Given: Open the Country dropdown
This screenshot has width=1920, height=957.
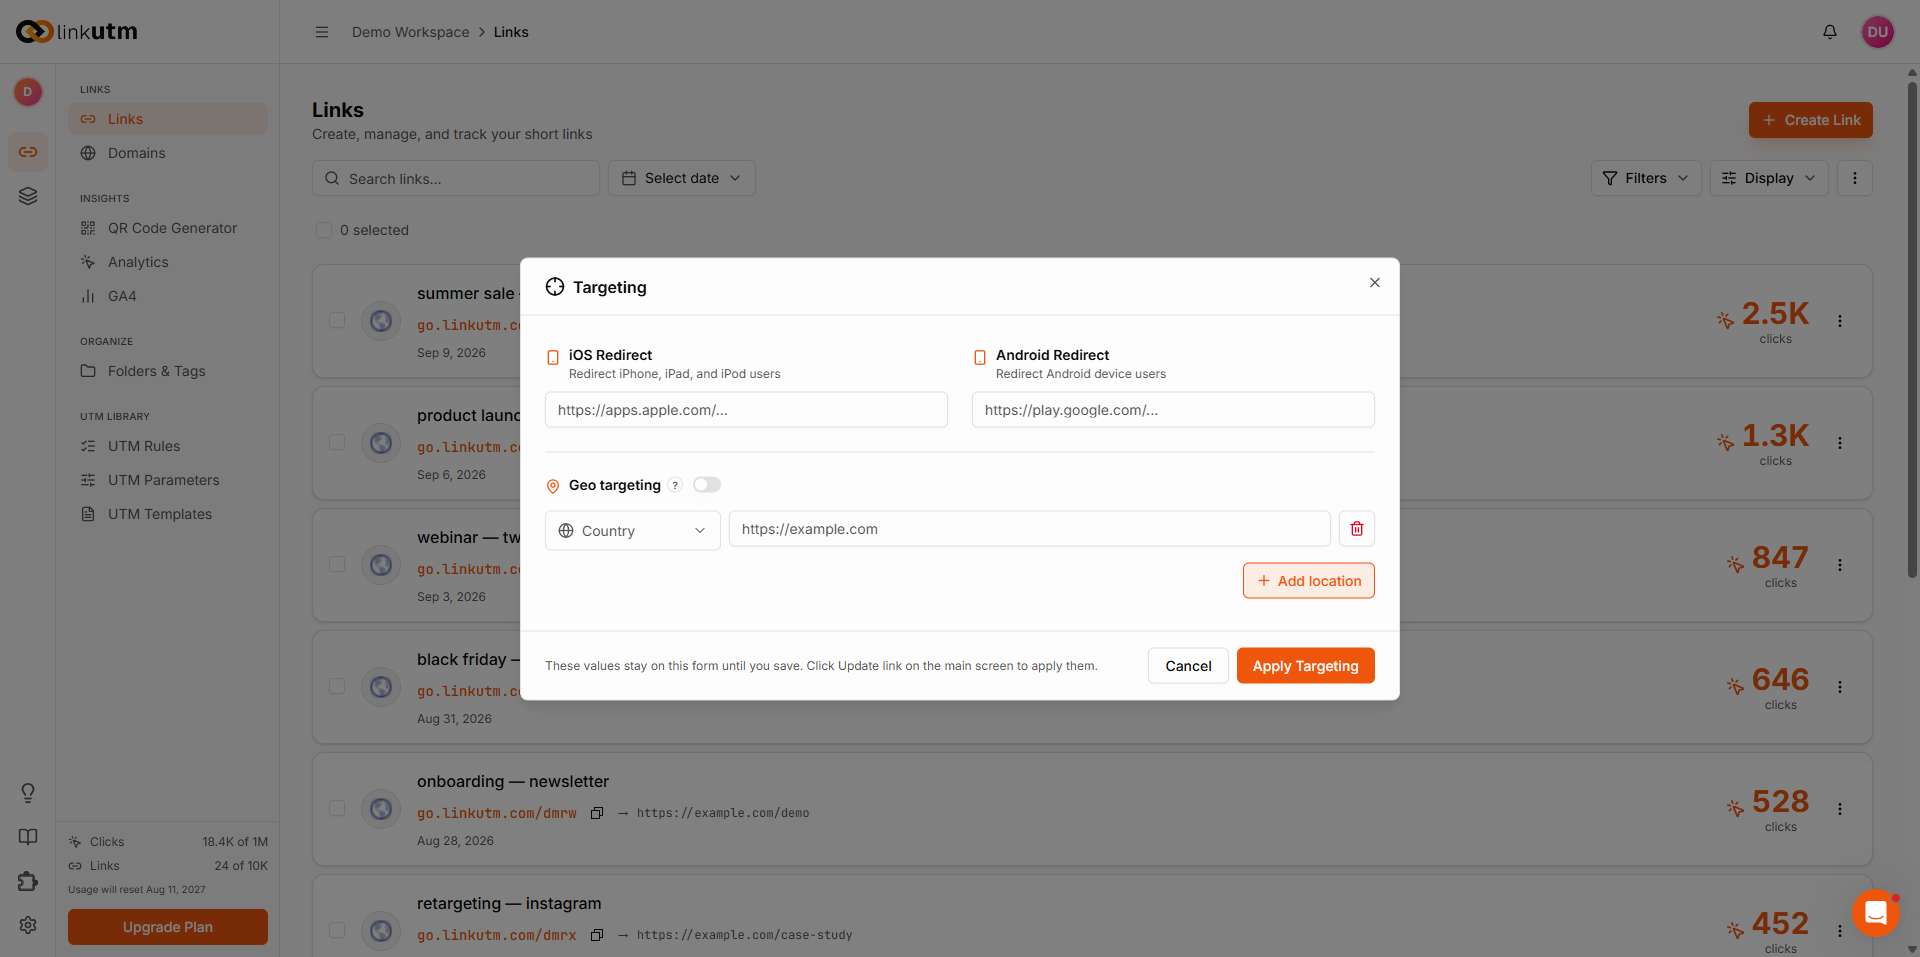Looking at the screenshot, I should click(633, 531).
